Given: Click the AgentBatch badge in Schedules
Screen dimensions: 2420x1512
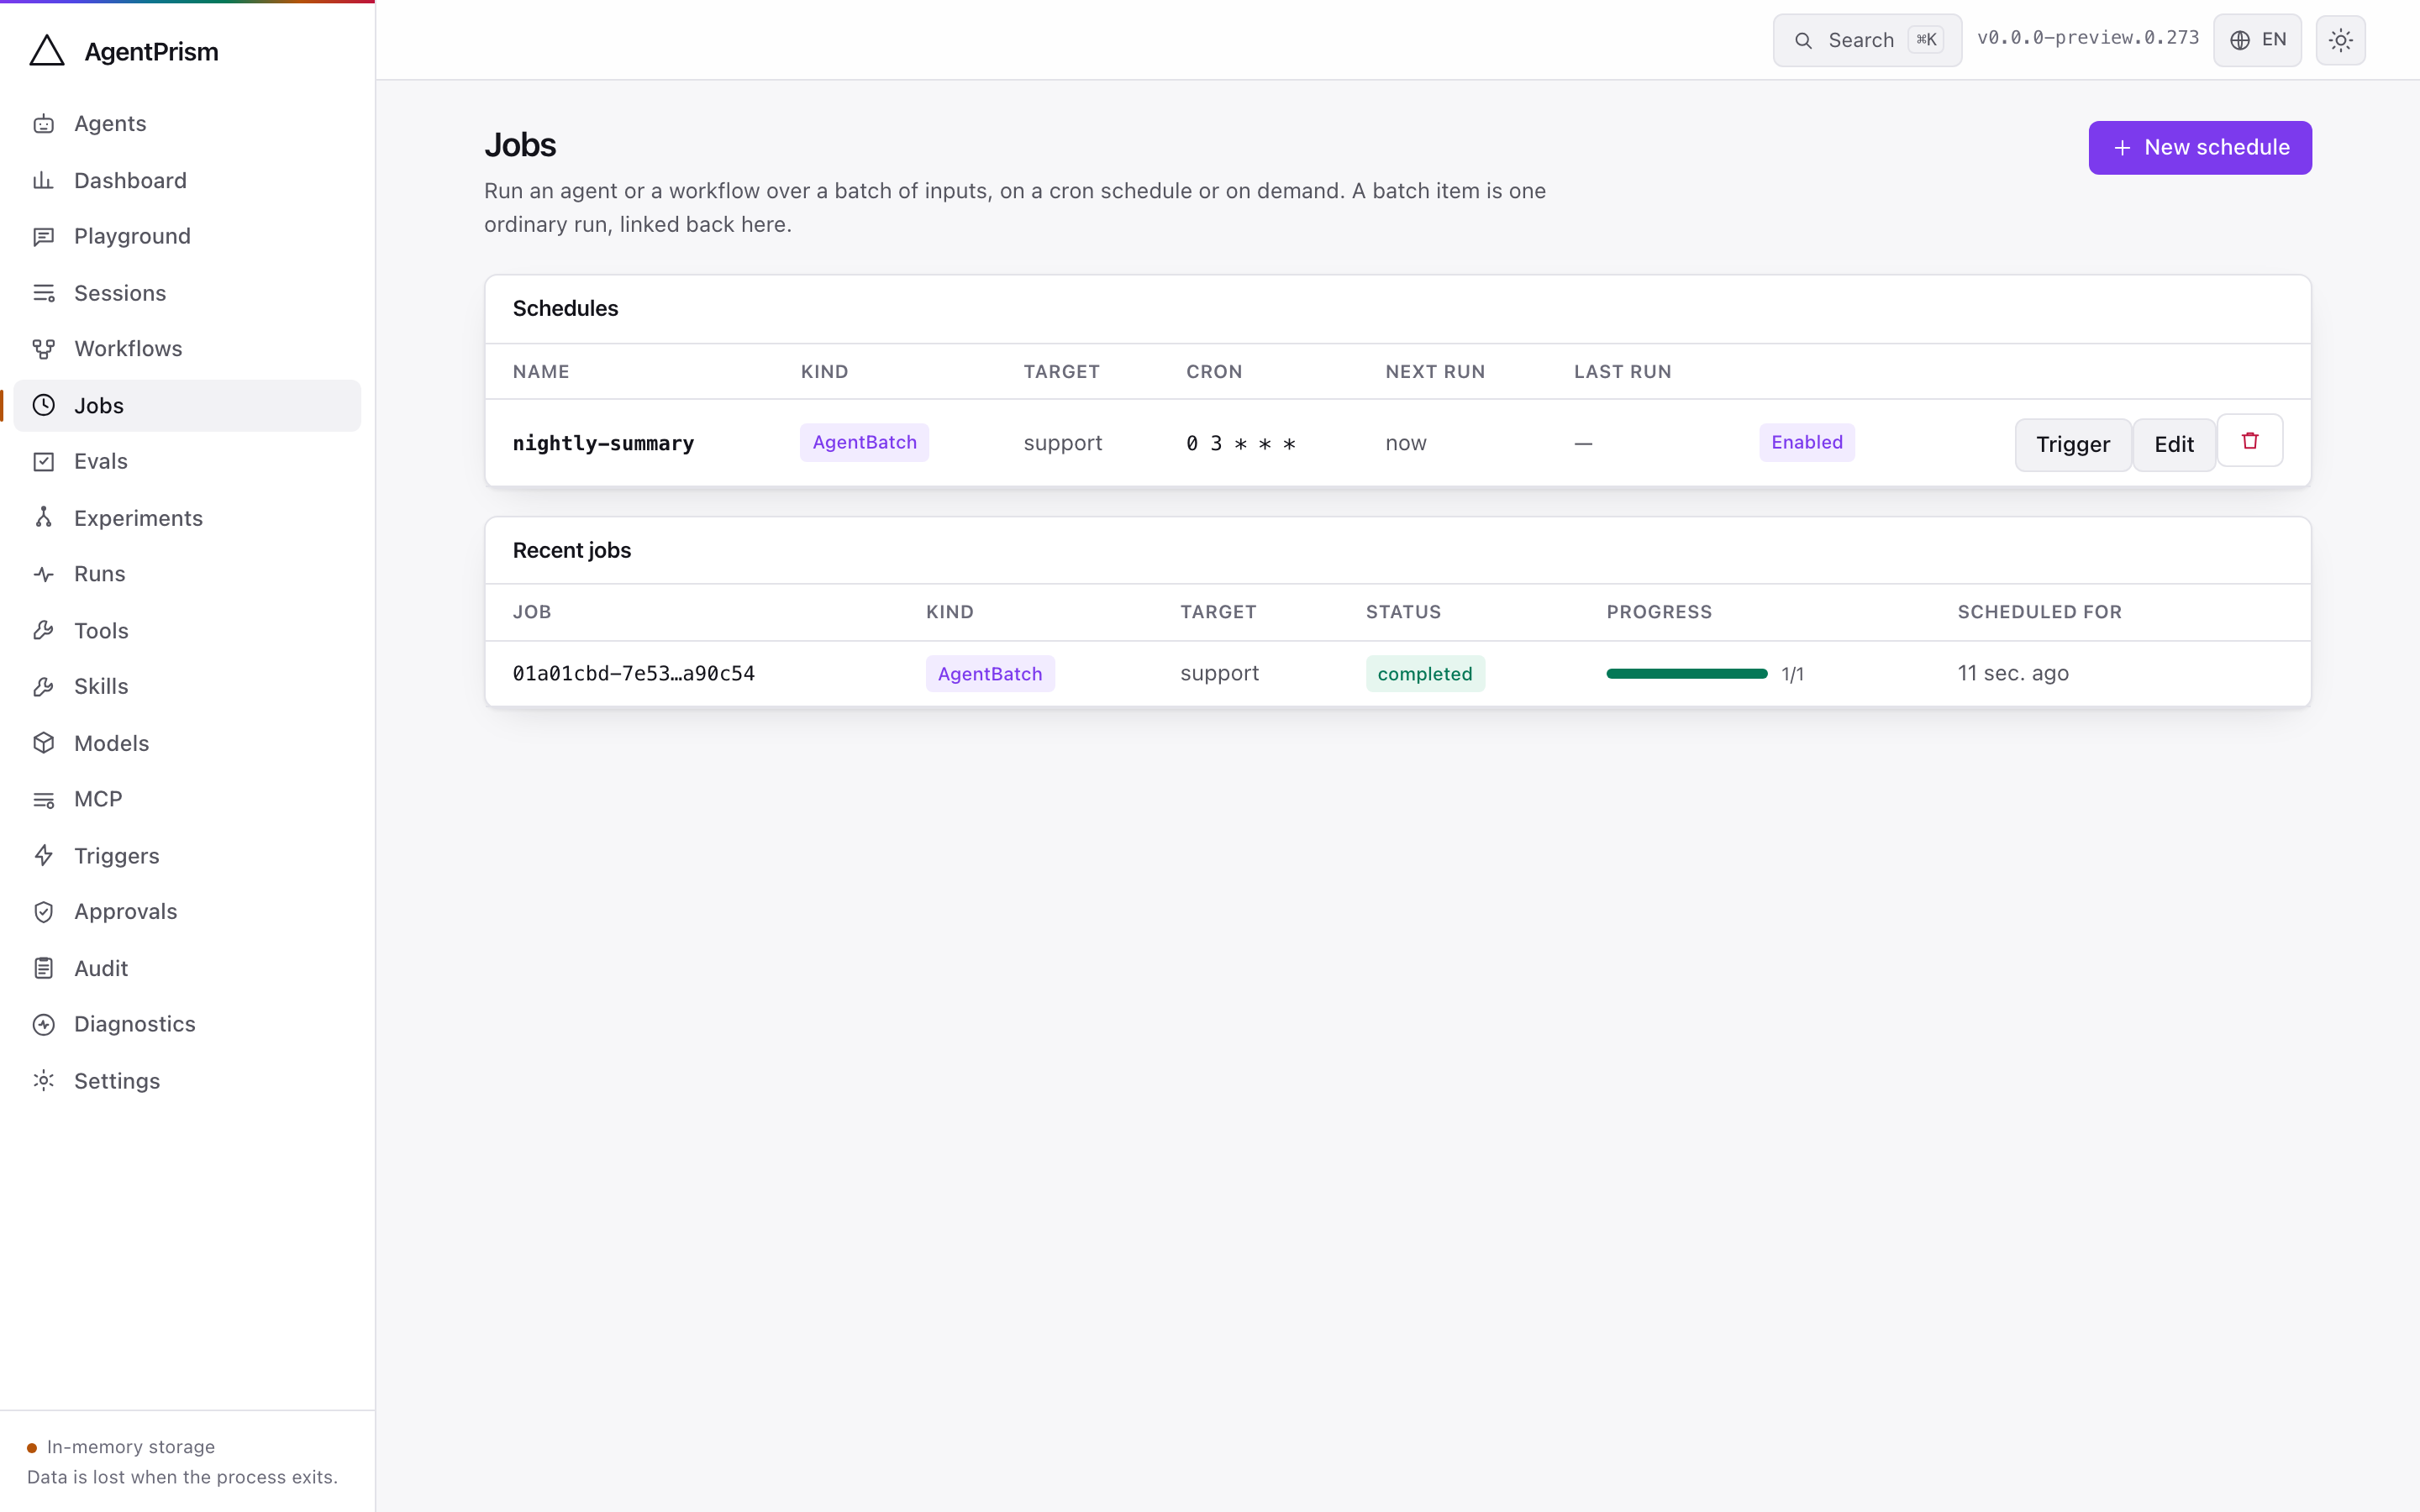Looking at the screenshot, I should [x=864, y=442].
